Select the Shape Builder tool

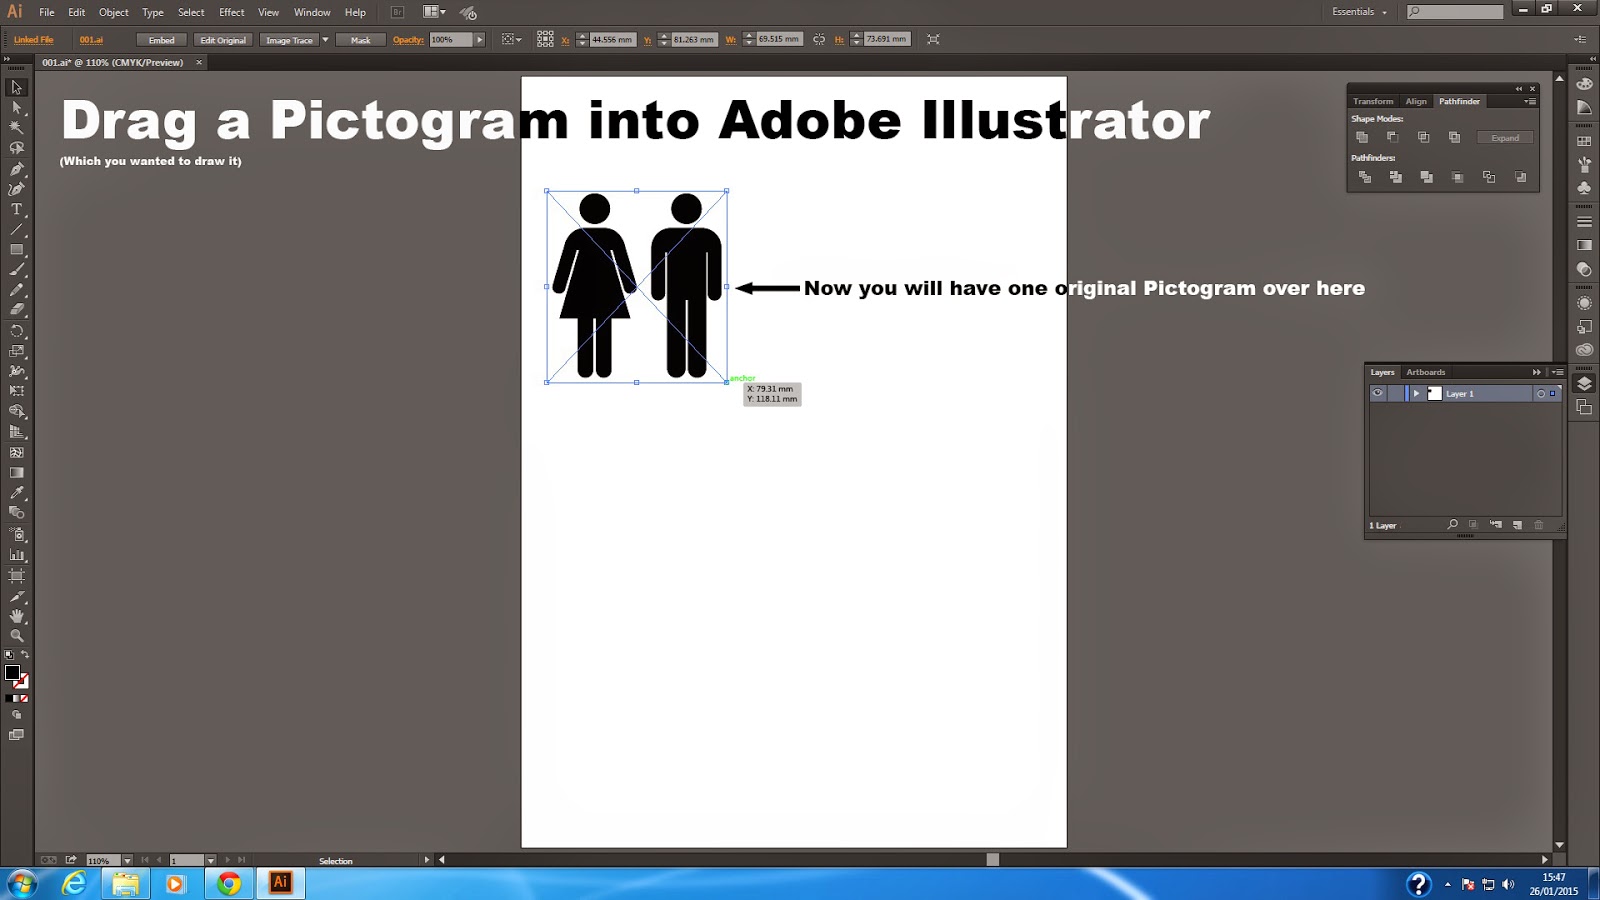point(17,412)
